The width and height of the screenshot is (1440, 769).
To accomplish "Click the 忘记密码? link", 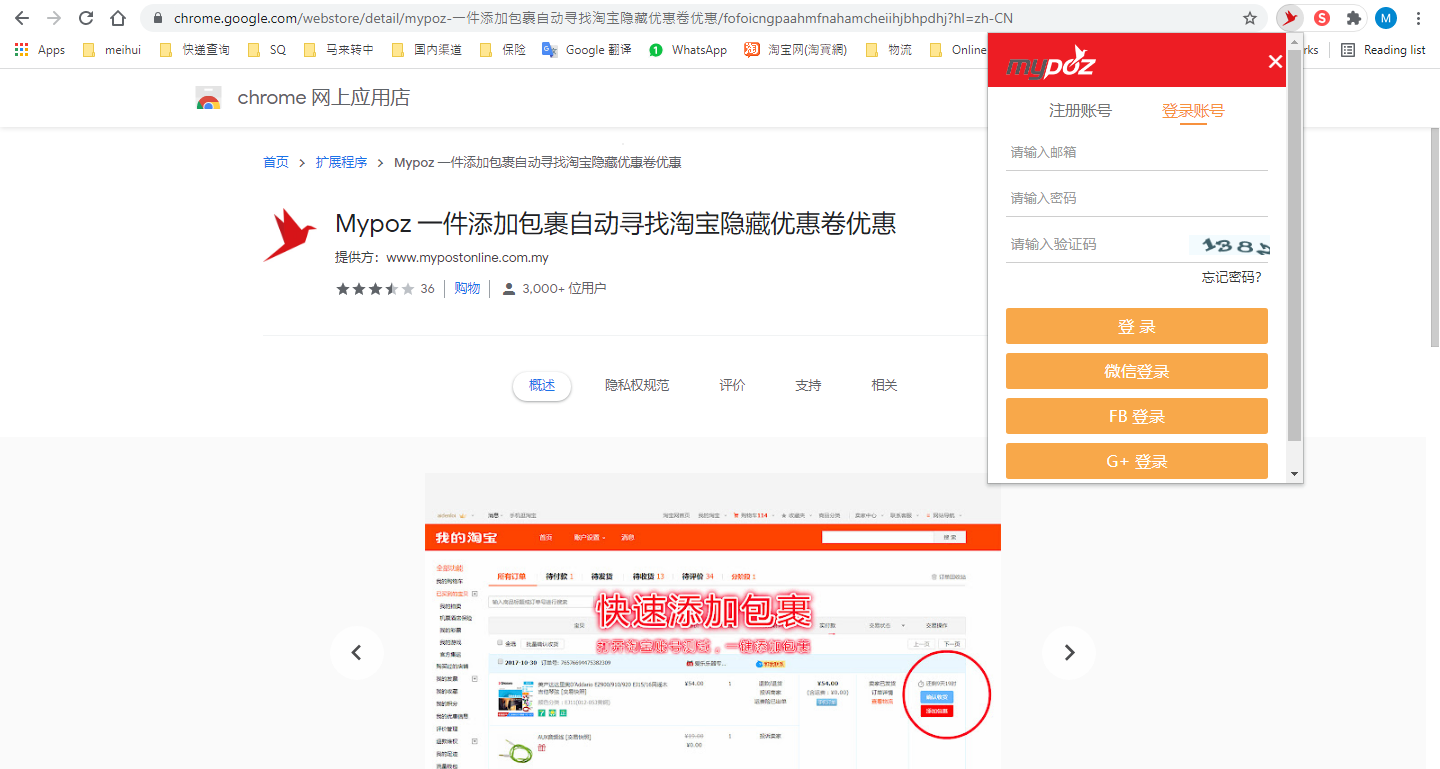I will (x=1232, y=278).
